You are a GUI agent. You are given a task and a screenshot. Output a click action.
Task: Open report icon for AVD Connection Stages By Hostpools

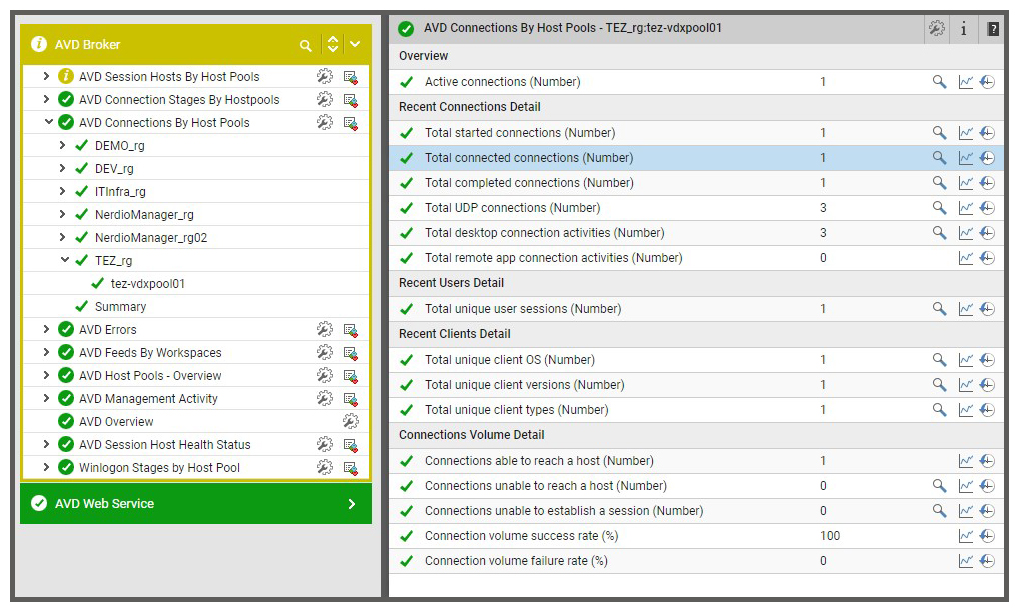point(351,100)
